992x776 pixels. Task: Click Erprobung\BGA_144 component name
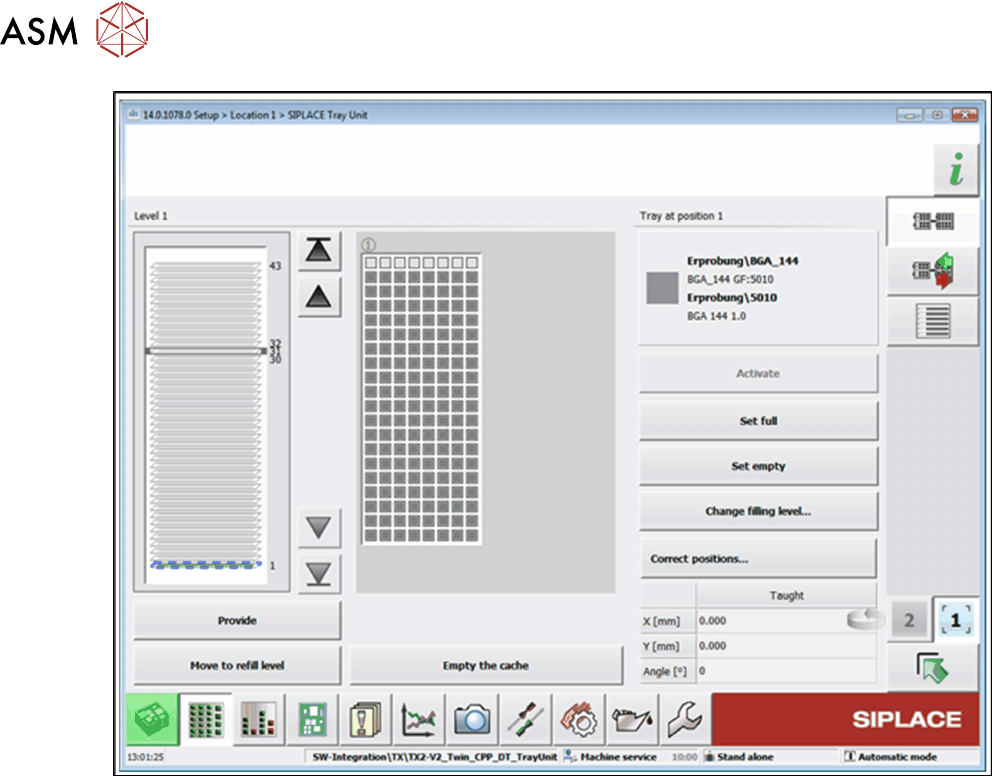pyautogui.click(x=743, y=261)
